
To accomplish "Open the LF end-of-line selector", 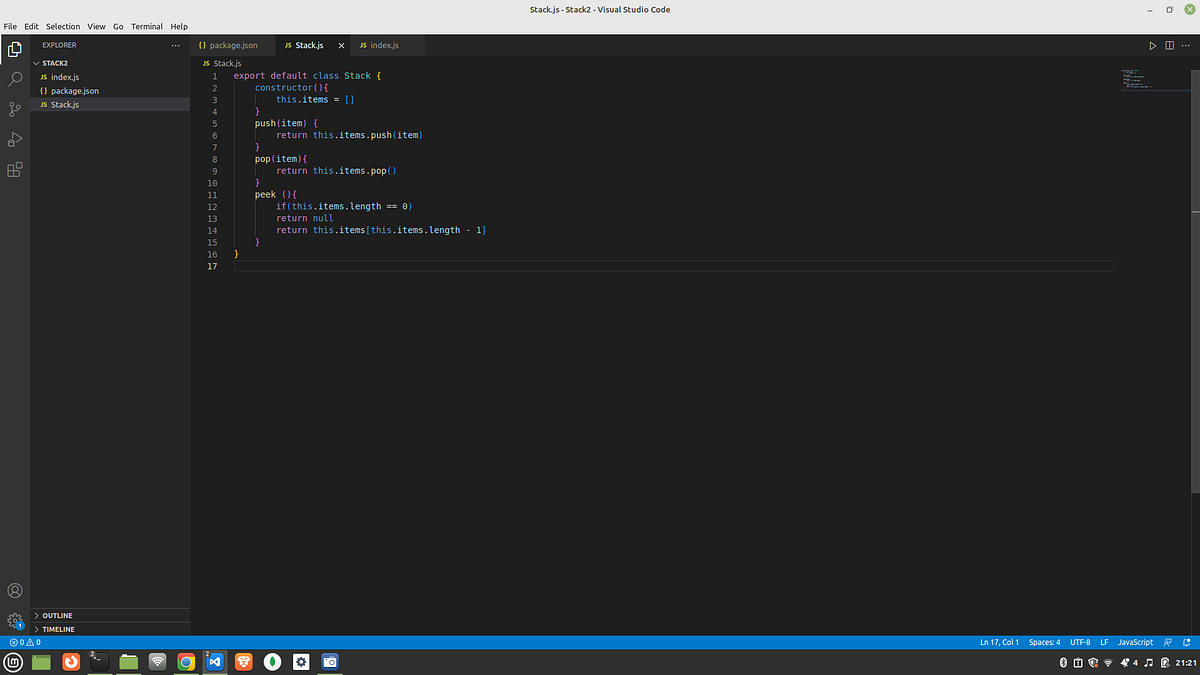I will 1104,642.
